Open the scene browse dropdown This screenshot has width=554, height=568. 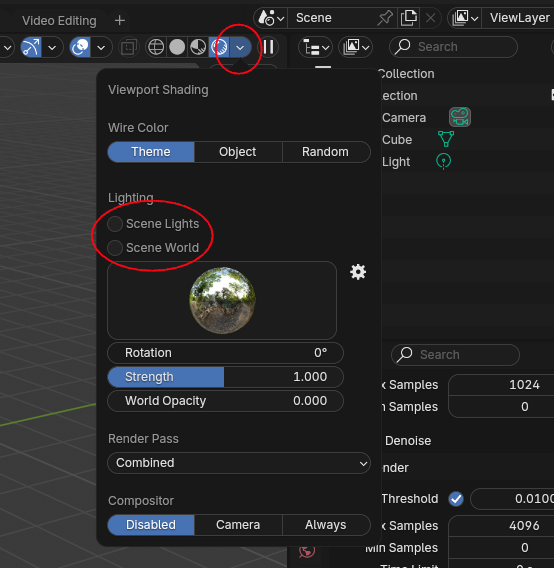[271, 17]
